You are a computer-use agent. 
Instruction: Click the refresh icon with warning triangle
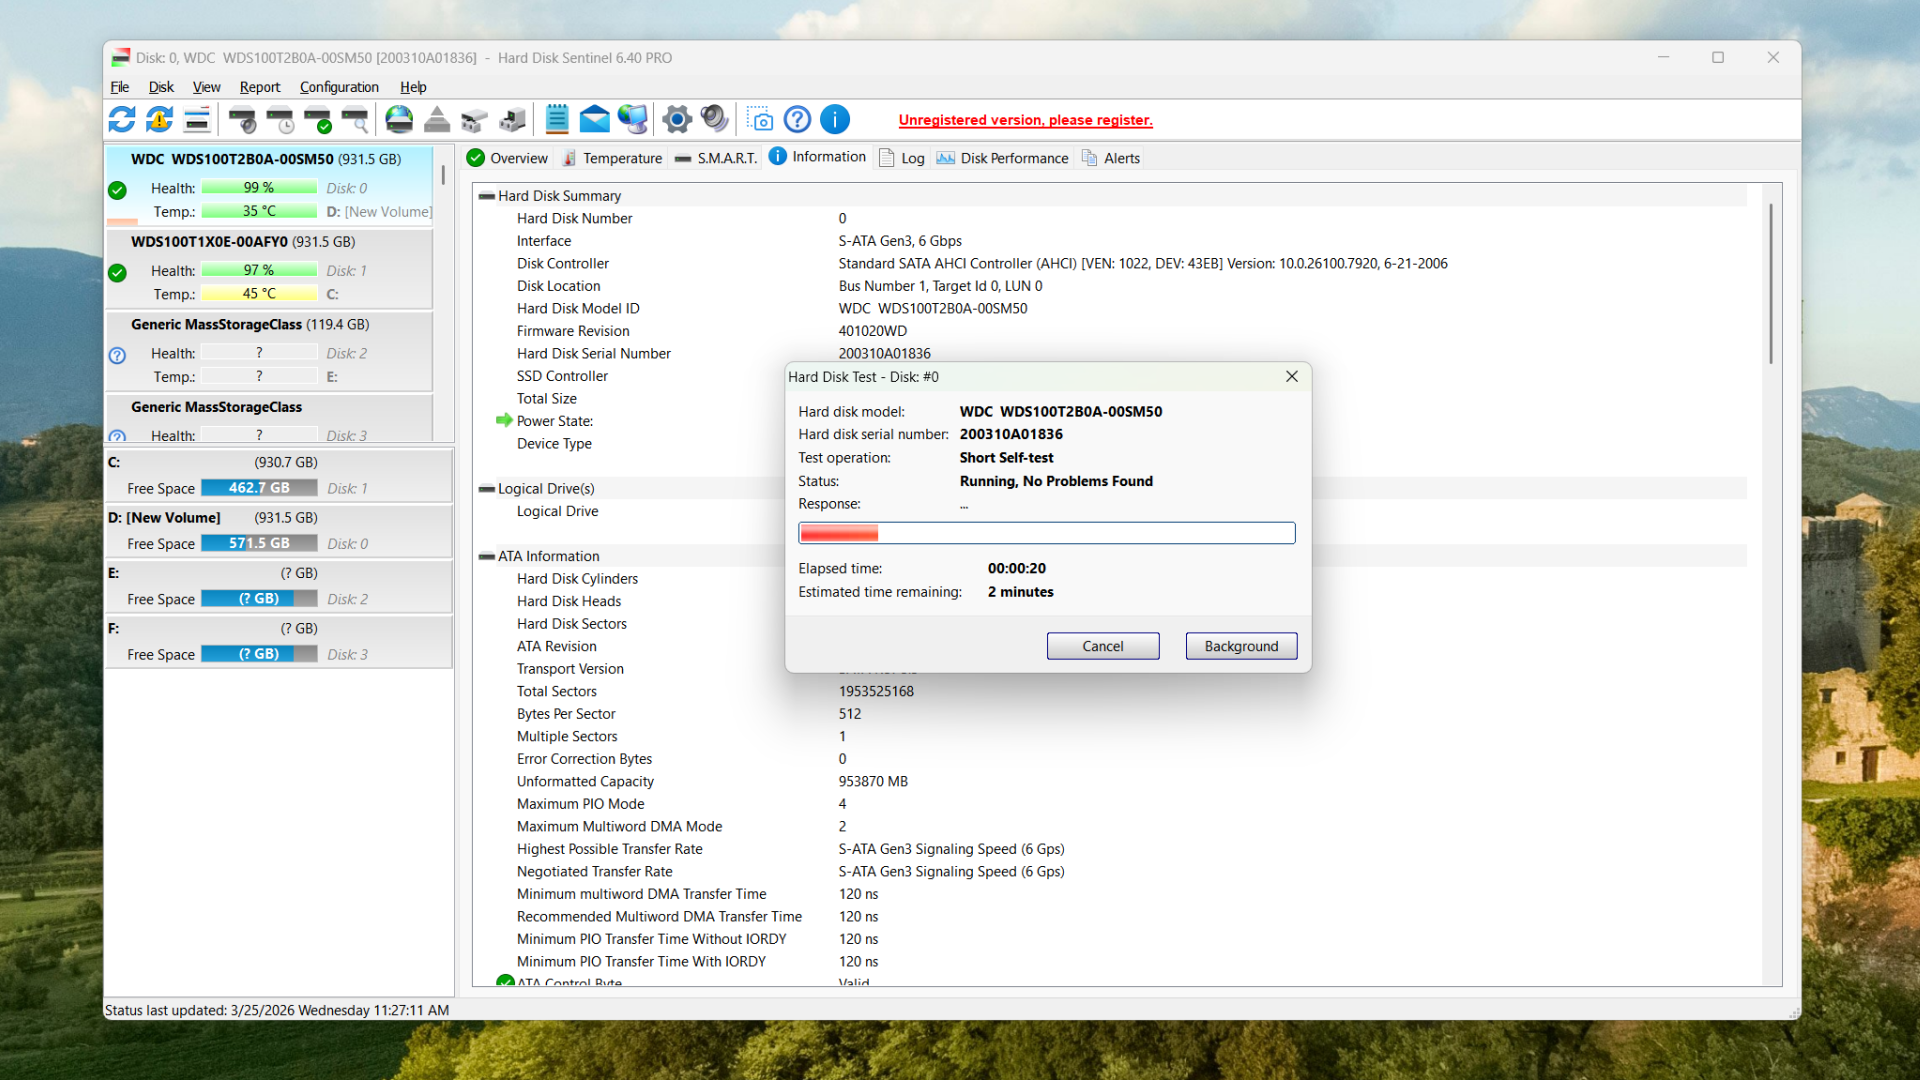[159, 120]
